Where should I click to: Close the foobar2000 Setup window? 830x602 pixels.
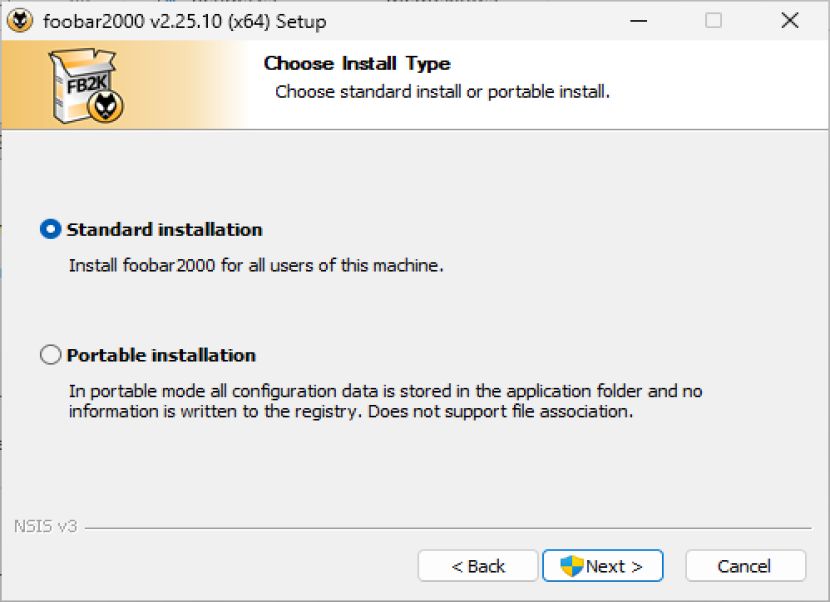click(790, 21)
